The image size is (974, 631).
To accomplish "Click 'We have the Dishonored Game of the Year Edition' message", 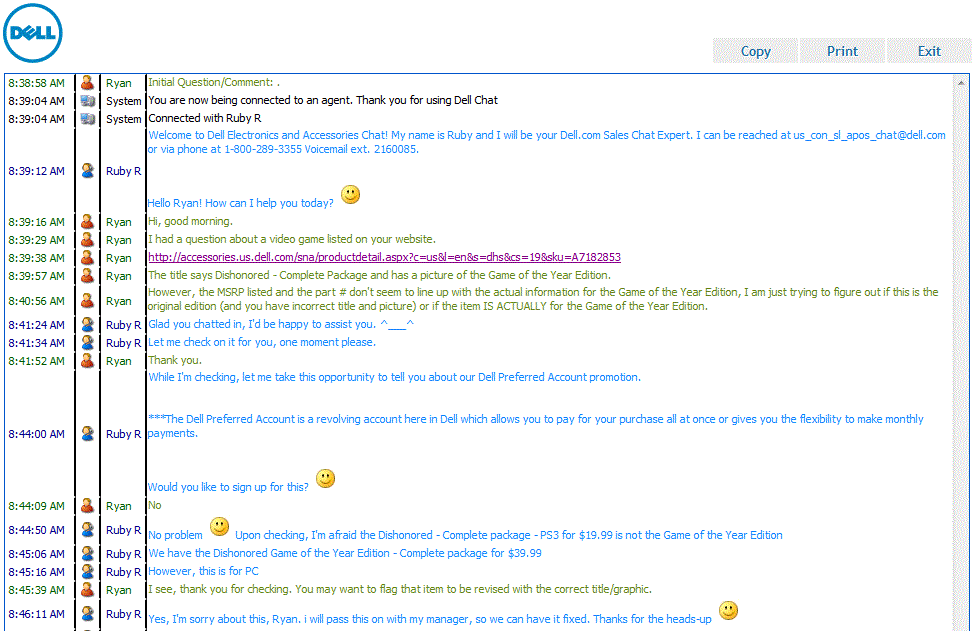I will pos(345,553).
